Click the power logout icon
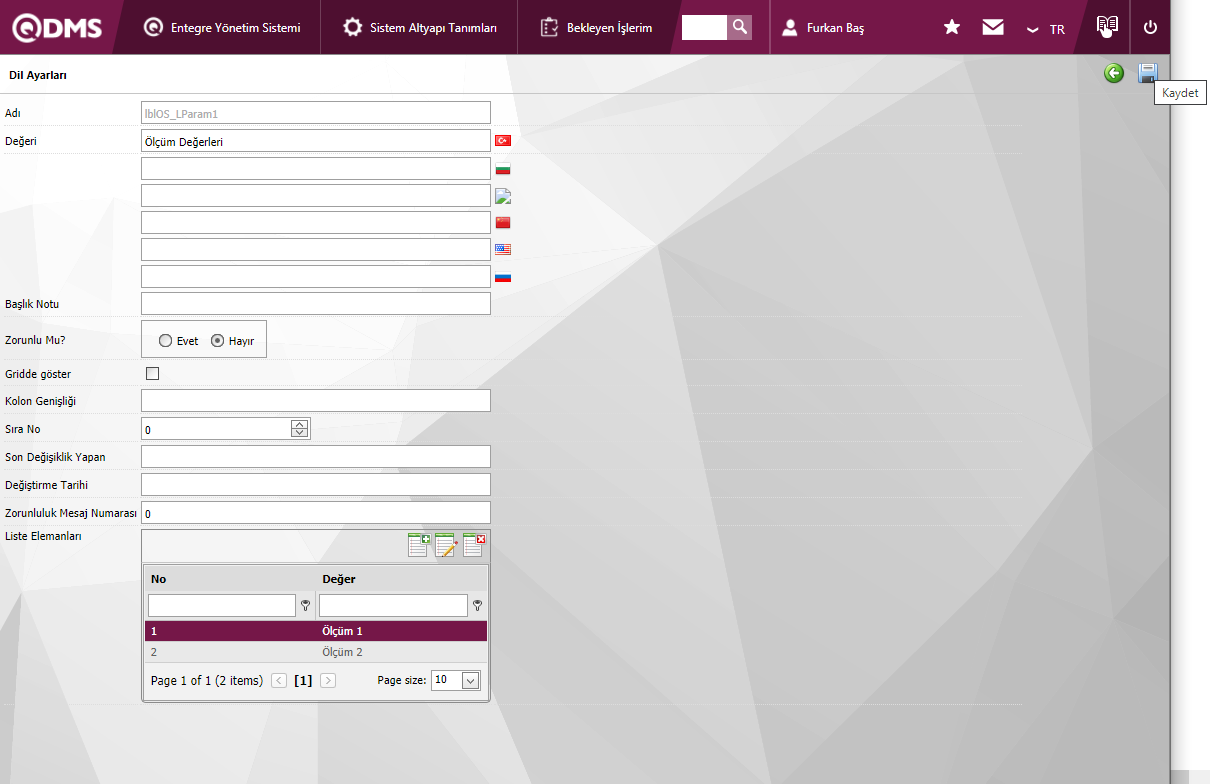1210x784 pixels. (1150, 28)
